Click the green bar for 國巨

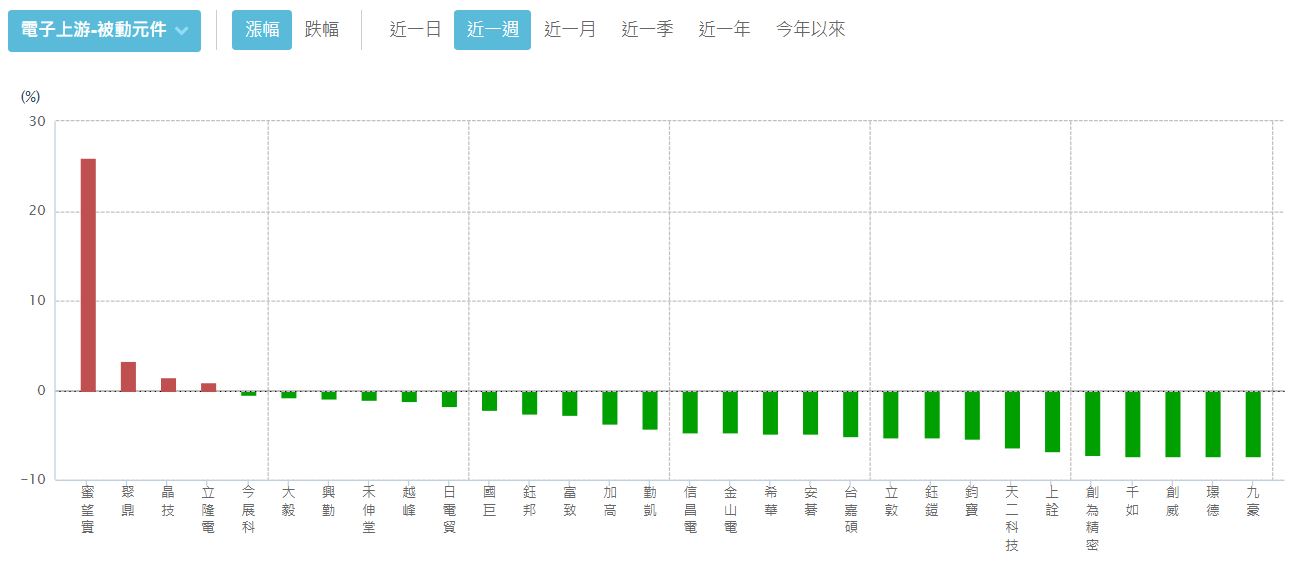point(490,401)
